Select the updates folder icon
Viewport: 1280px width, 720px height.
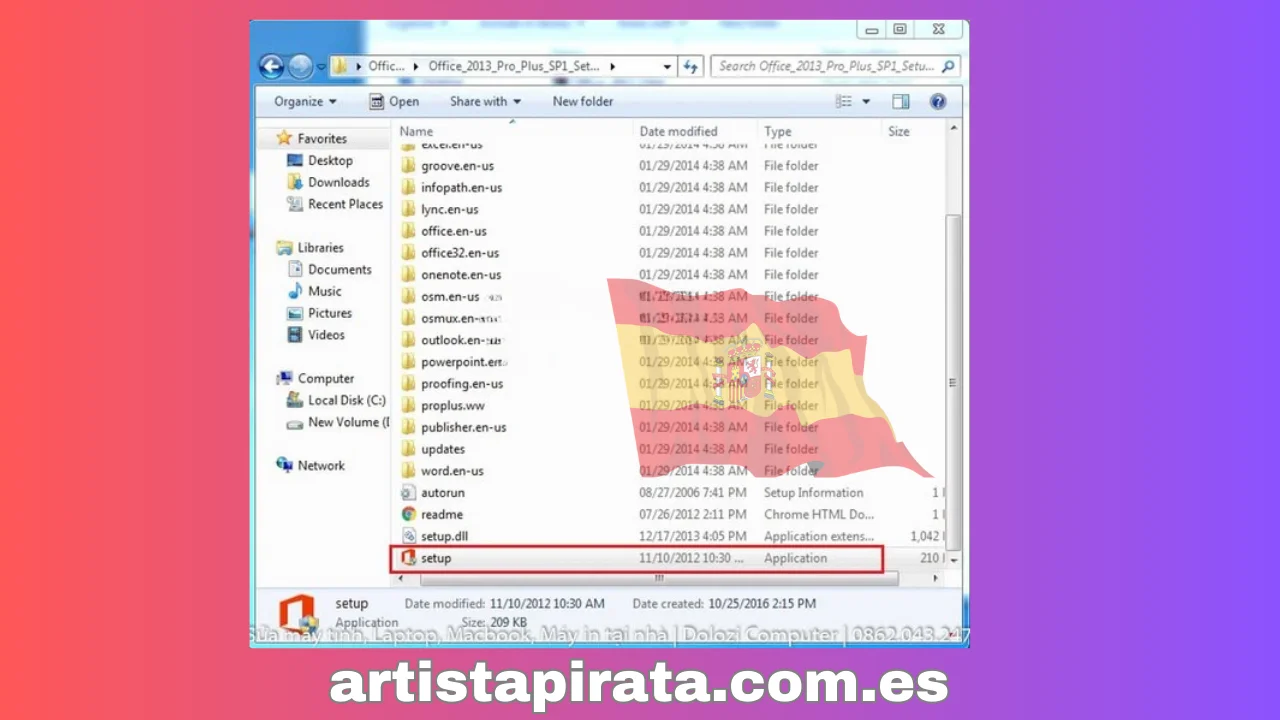tap(408, 449)
